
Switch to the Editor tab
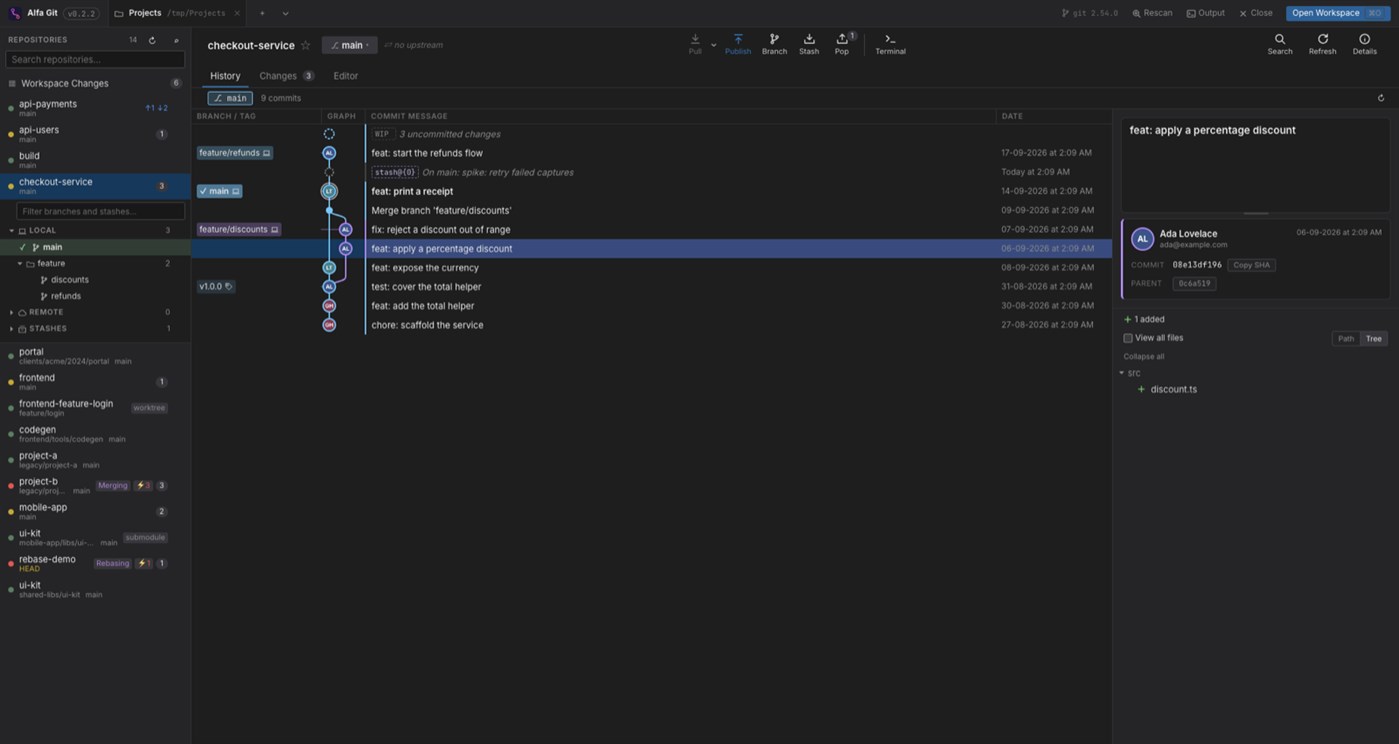pos(346,76)
